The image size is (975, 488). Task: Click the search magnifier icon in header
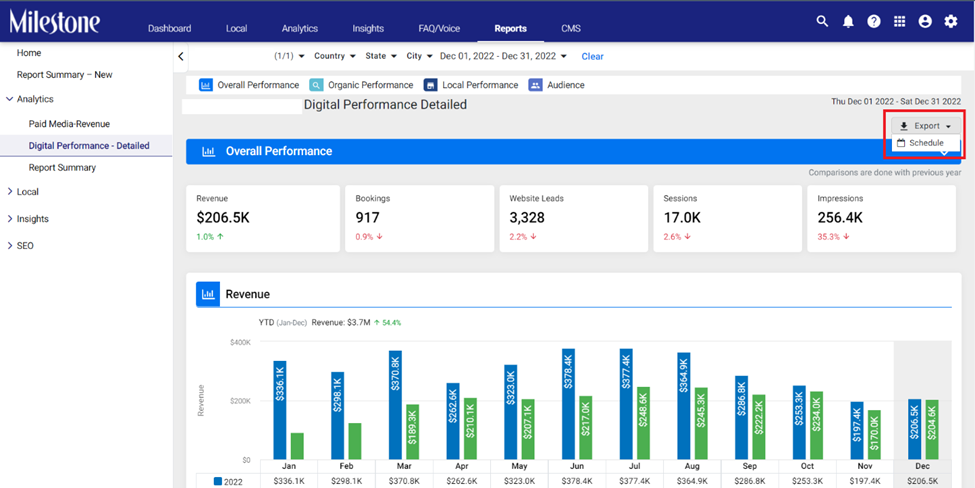click(822, 21)
